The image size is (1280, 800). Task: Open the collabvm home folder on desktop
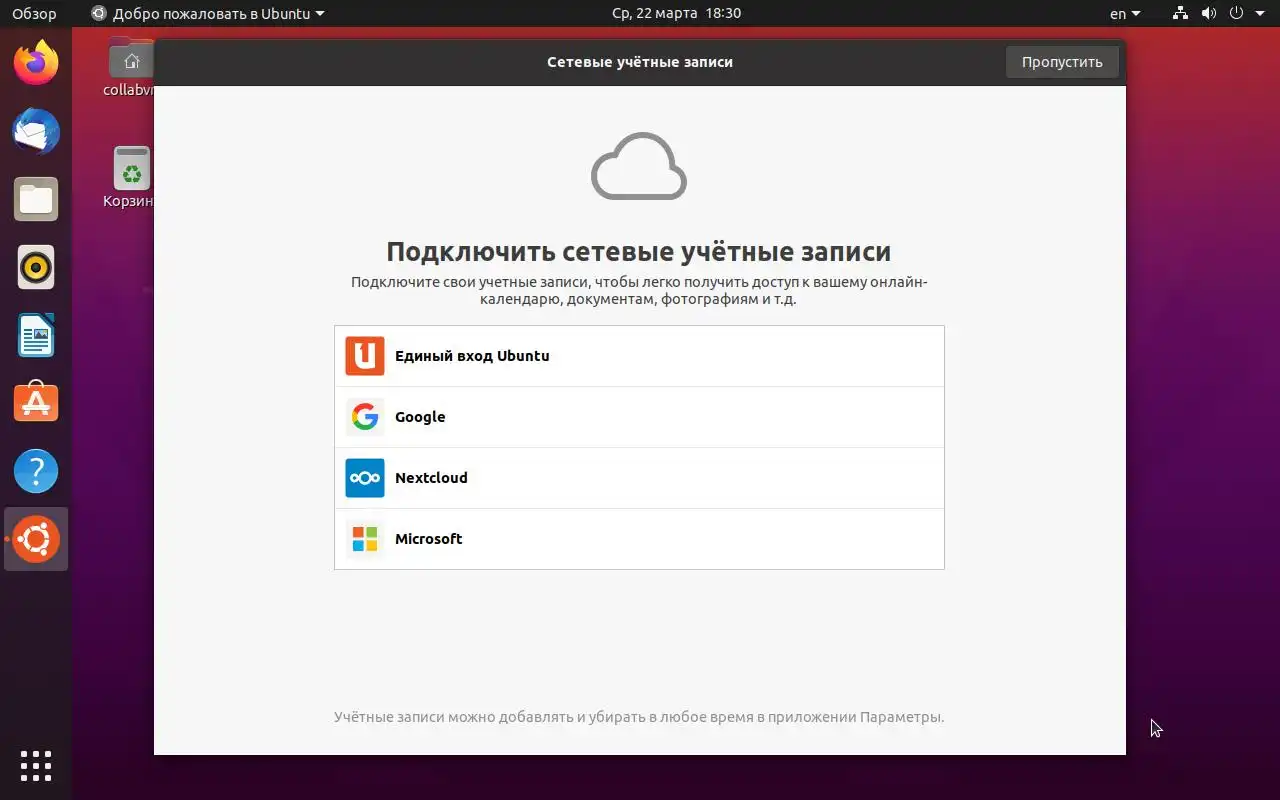pyautogui.click(x=131, y=67)
